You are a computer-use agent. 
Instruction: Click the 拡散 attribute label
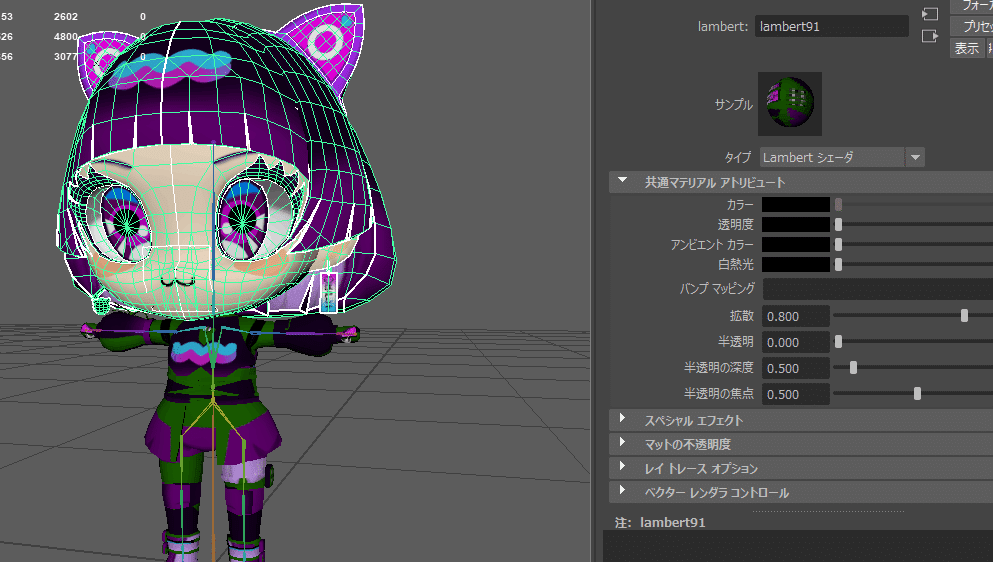[x=742, y=316]
